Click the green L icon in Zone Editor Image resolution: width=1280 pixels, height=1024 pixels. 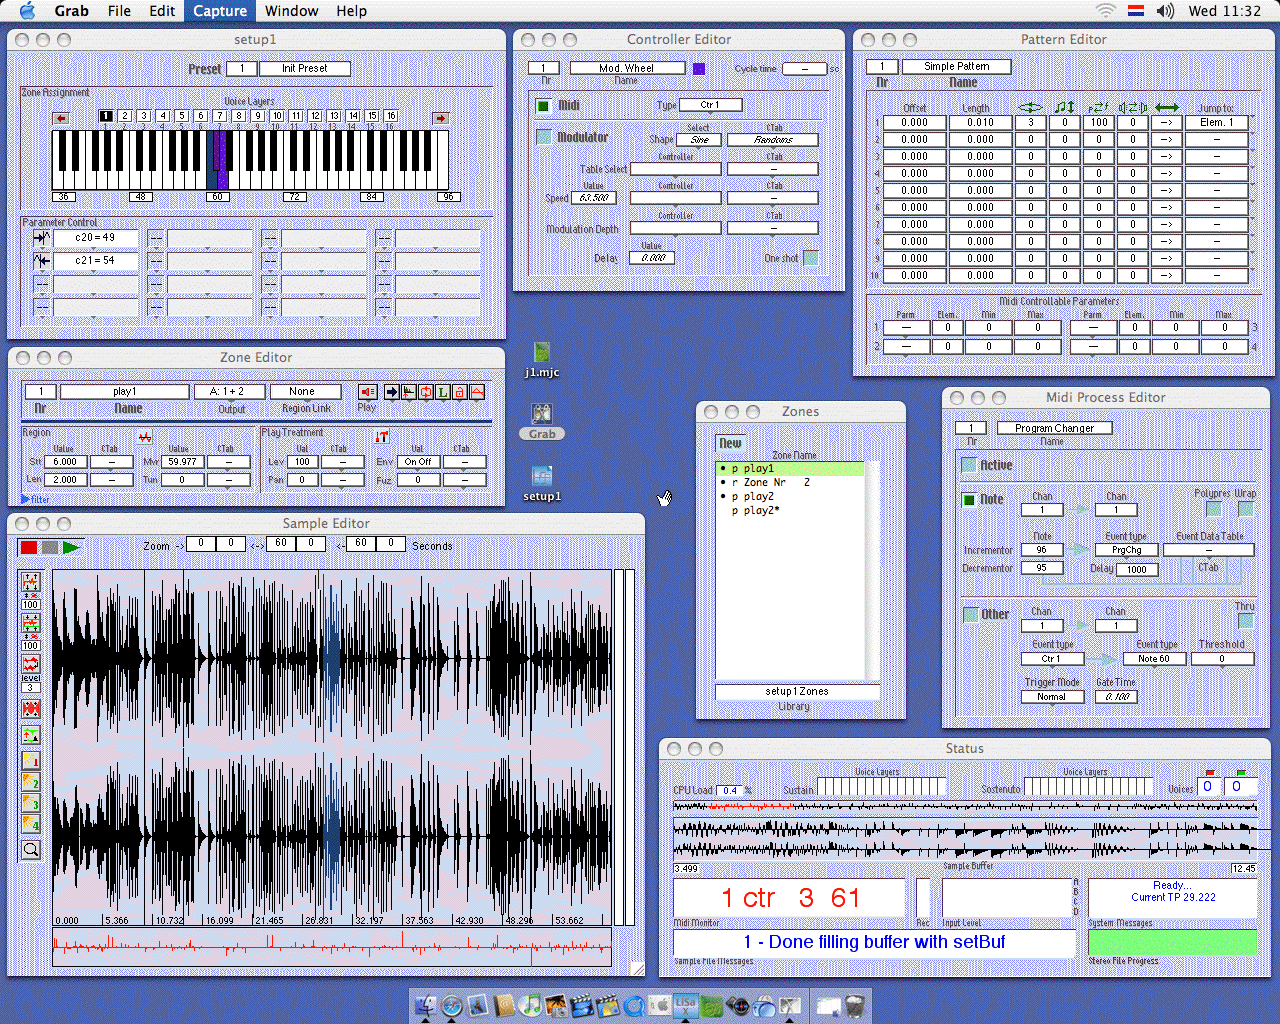(443, 392)
